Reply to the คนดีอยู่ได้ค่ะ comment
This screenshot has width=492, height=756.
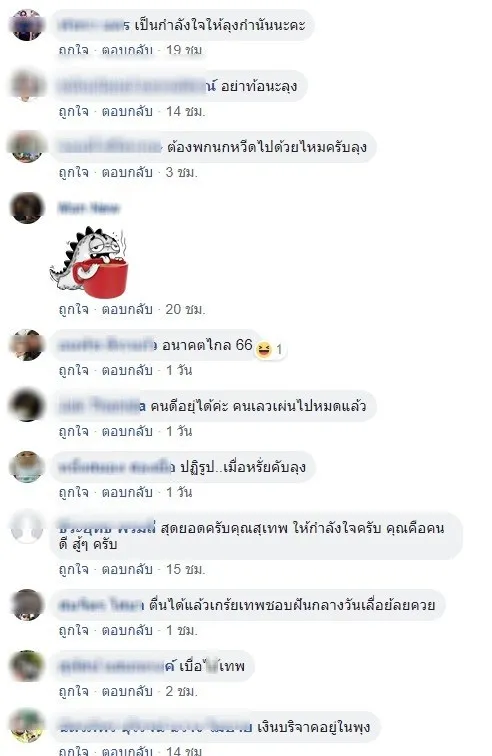(127, 431)
